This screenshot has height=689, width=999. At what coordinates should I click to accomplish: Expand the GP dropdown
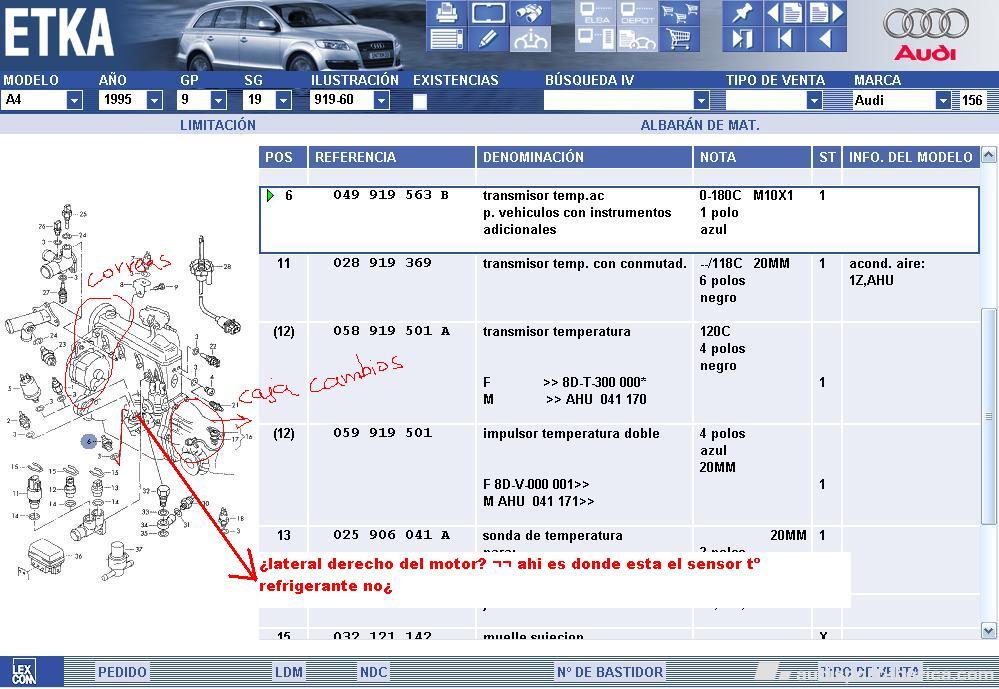click(219, 100)
